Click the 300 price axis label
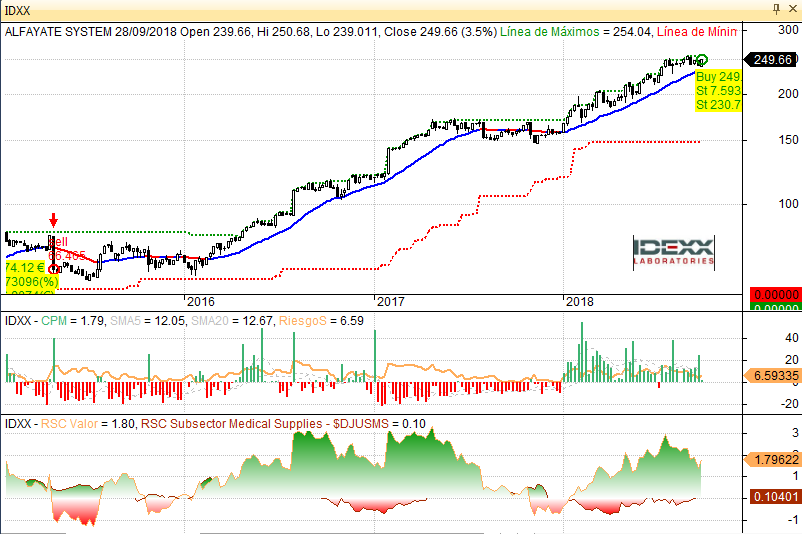 788,30
